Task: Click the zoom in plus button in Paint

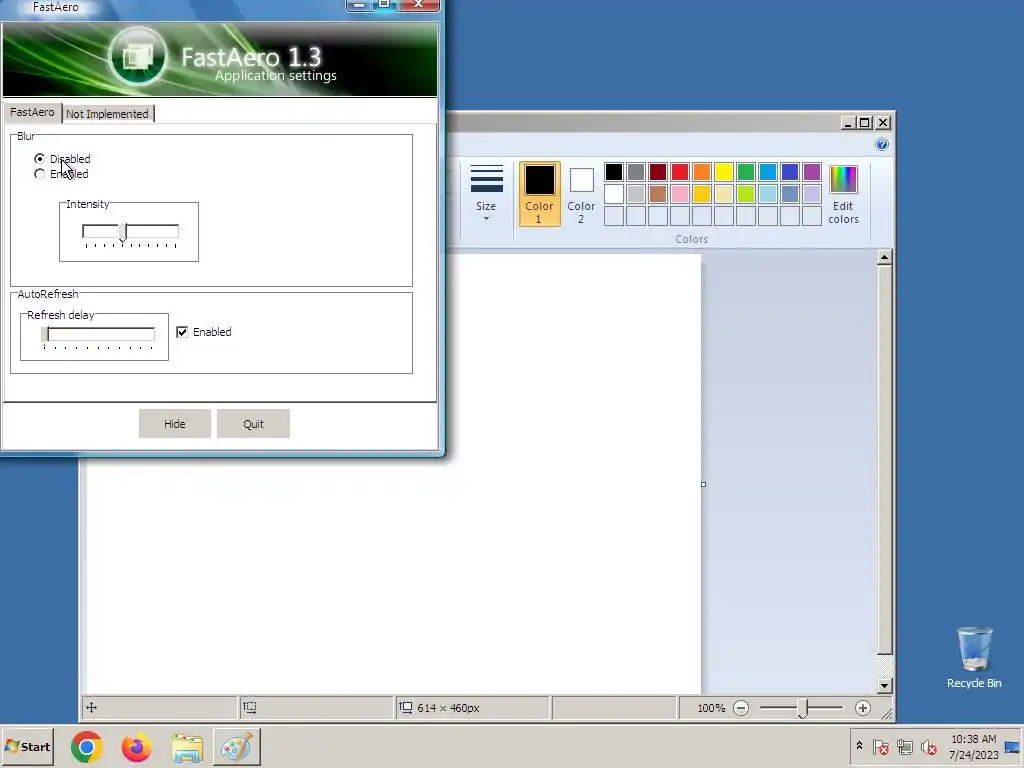Action: coord(863,708)
